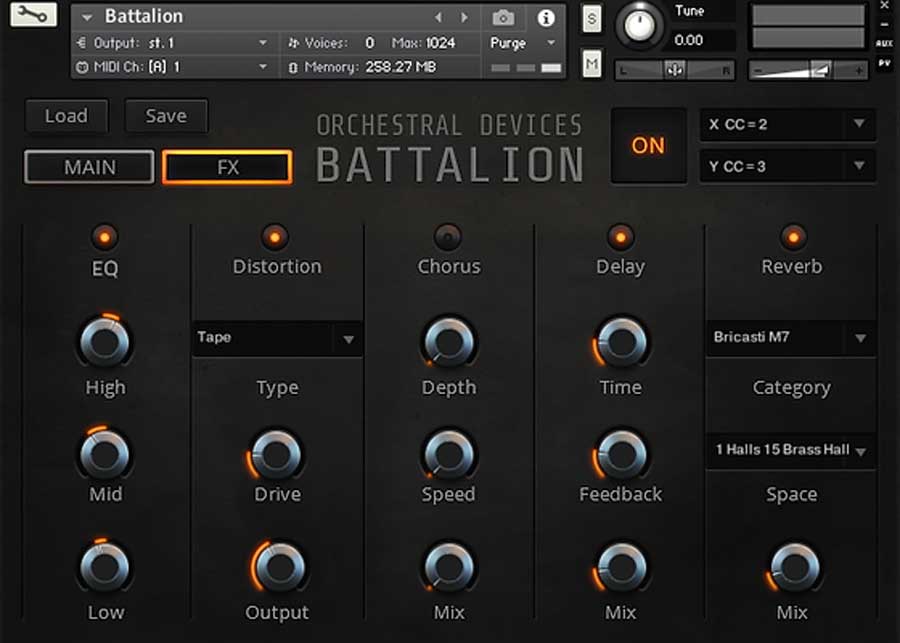Viewport: 900px width, 643px height.
Task: Open the Y CC = 3 dropdown
Action: [788, 166]
